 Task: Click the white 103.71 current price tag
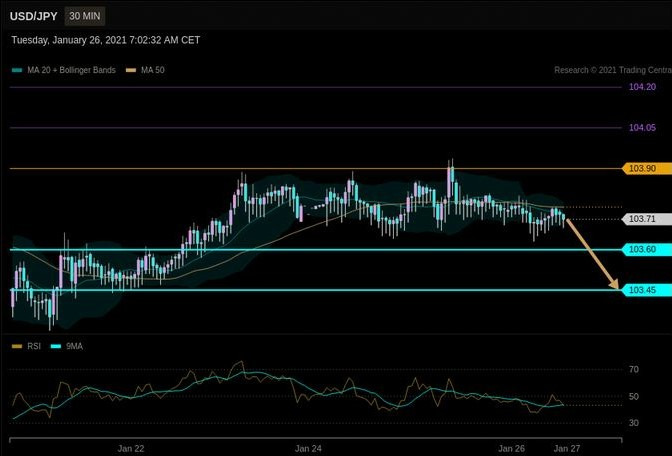(x=647, y=219)
